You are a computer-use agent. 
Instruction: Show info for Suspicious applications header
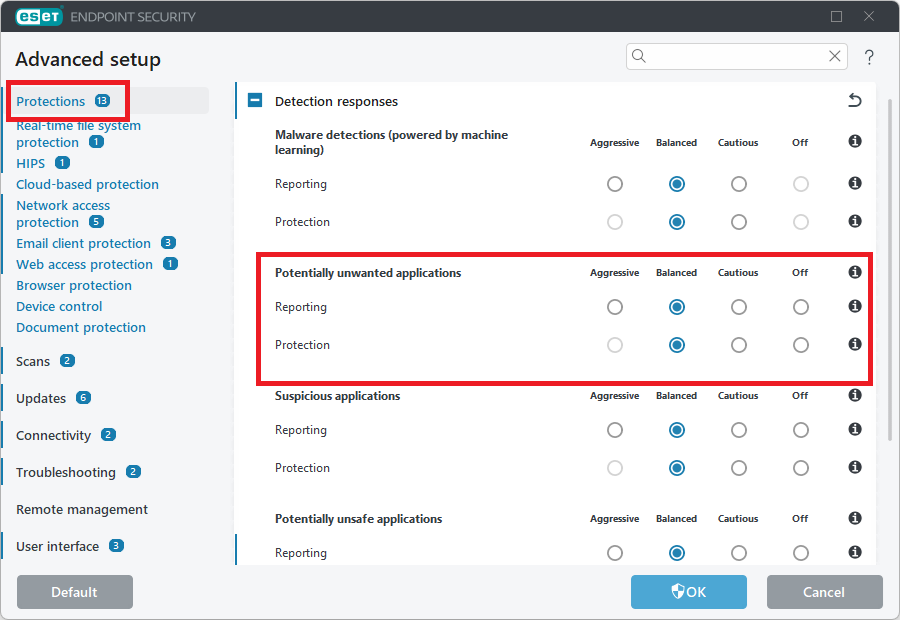tap(855, 395)
